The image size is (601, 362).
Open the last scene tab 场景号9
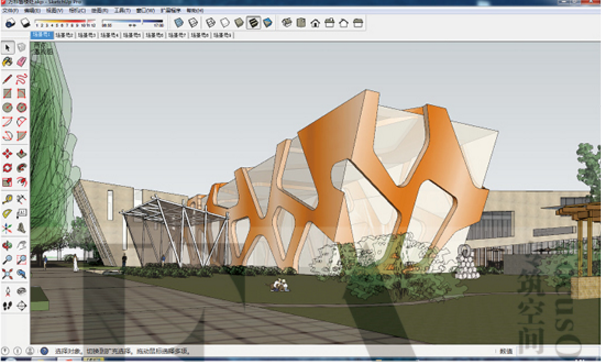pos(222,35)
